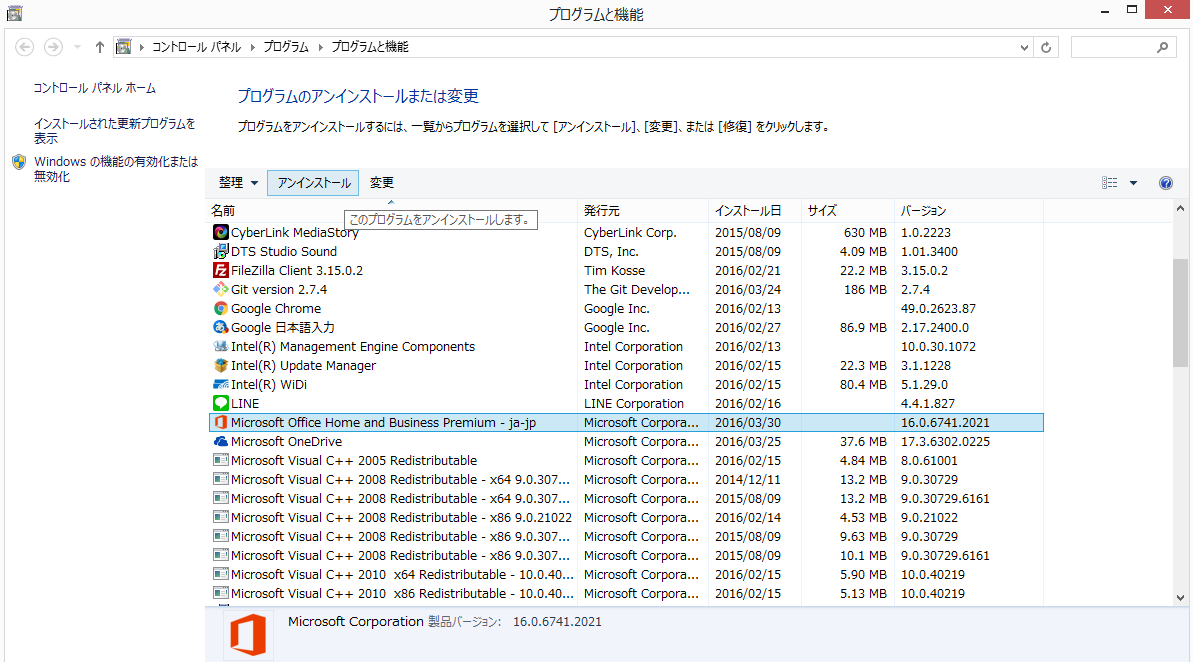Click the search magnifier icon
Viewport: 1193px width, 662px height.
(x=1163, y=47)
